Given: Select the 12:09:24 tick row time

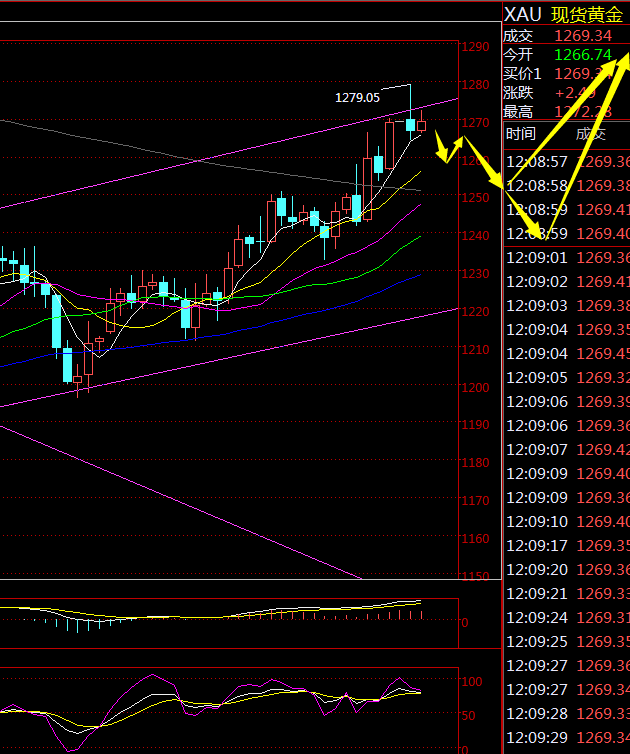Looking at the screenshot, I should pyautogui.click(x=537, y=617).
